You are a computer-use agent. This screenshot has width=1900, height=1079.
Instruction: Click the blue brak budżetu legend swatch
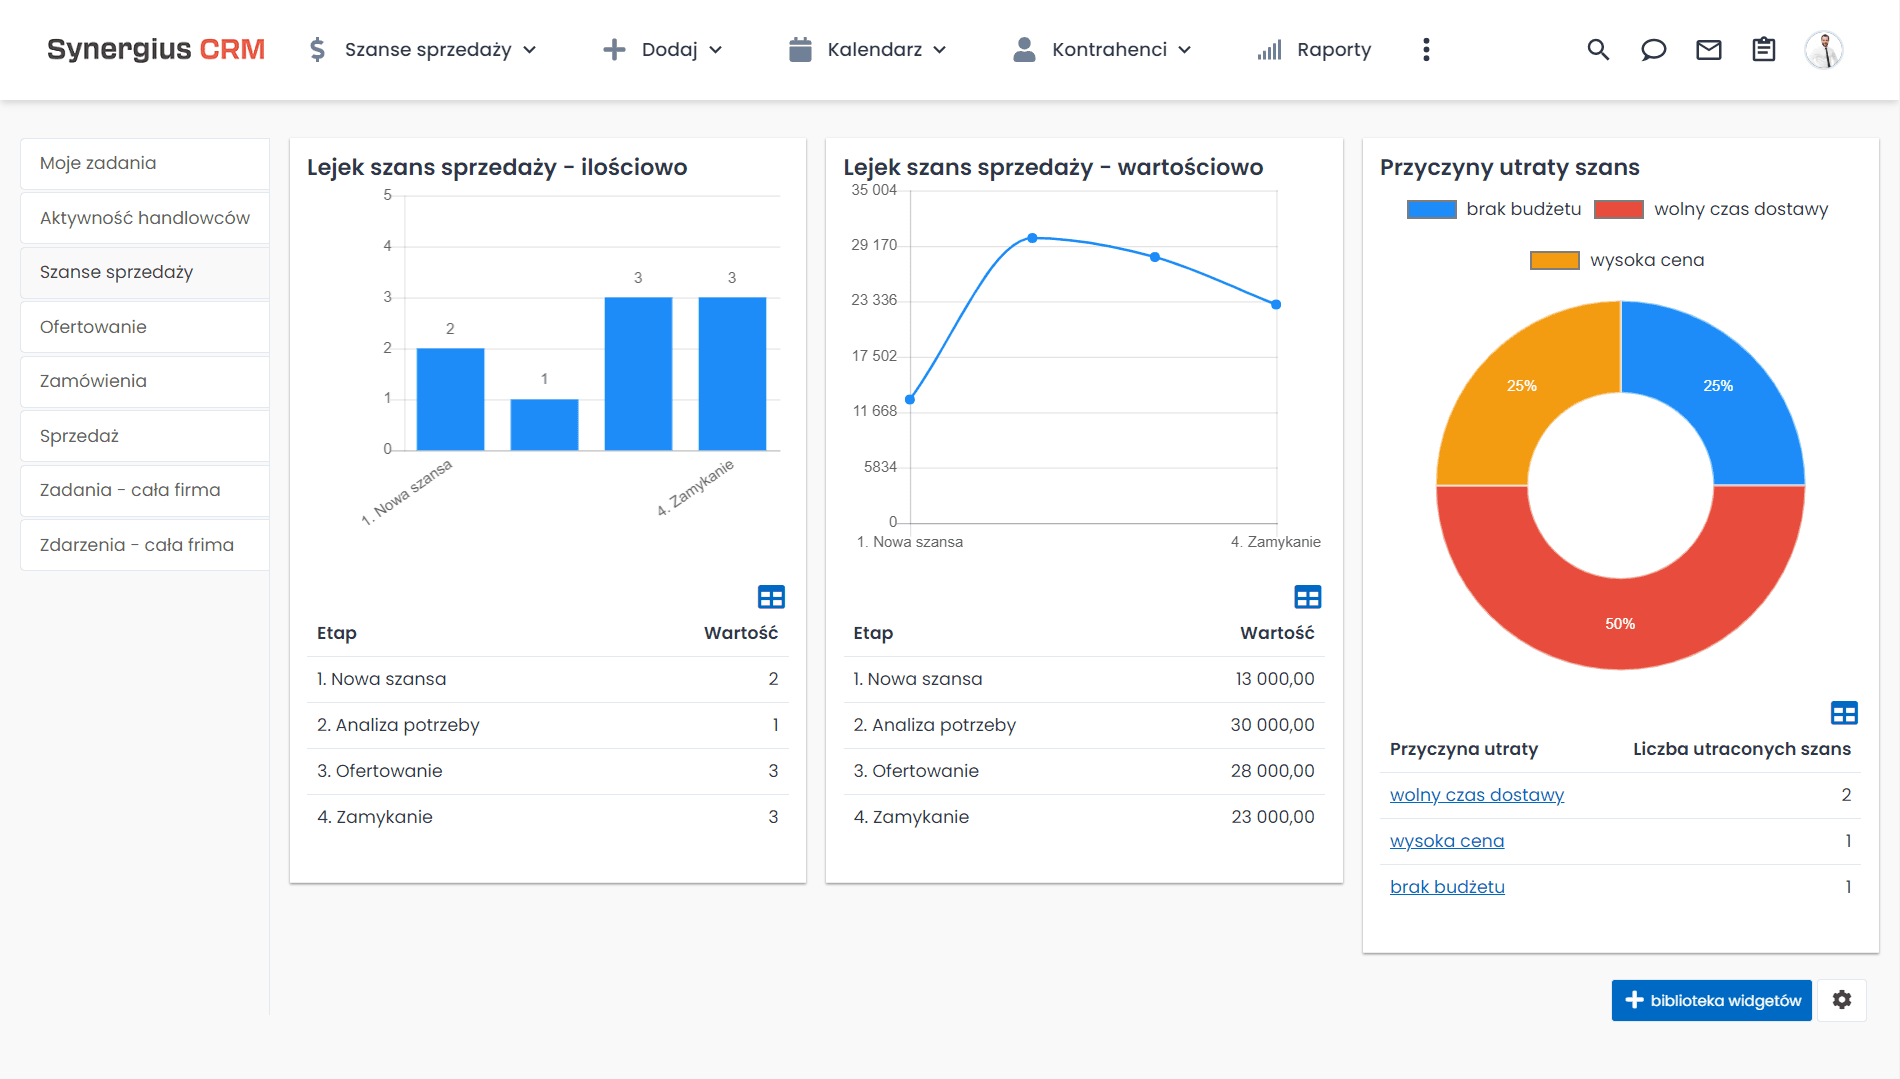[1432, 208]
